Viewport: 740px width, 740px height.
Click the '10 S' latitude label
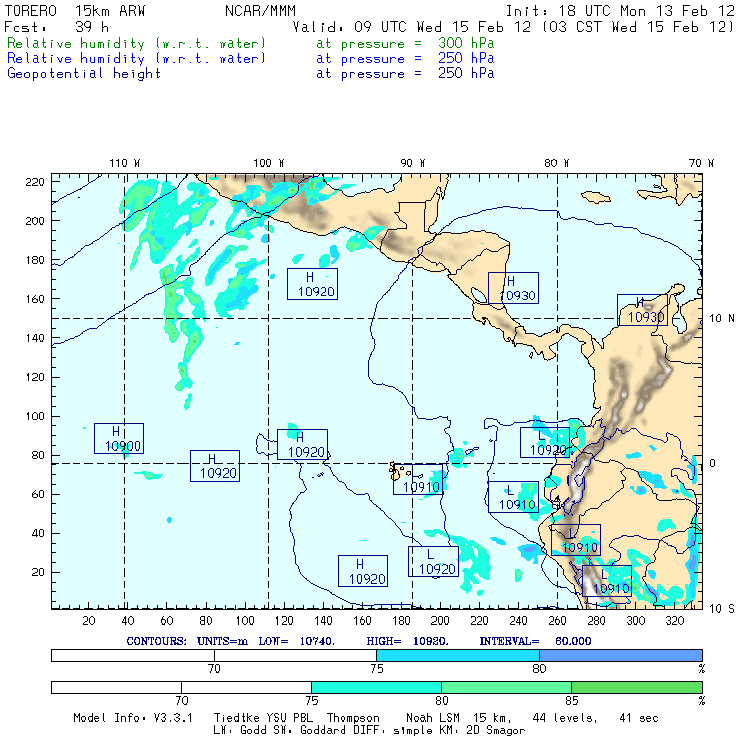[722, 609]
